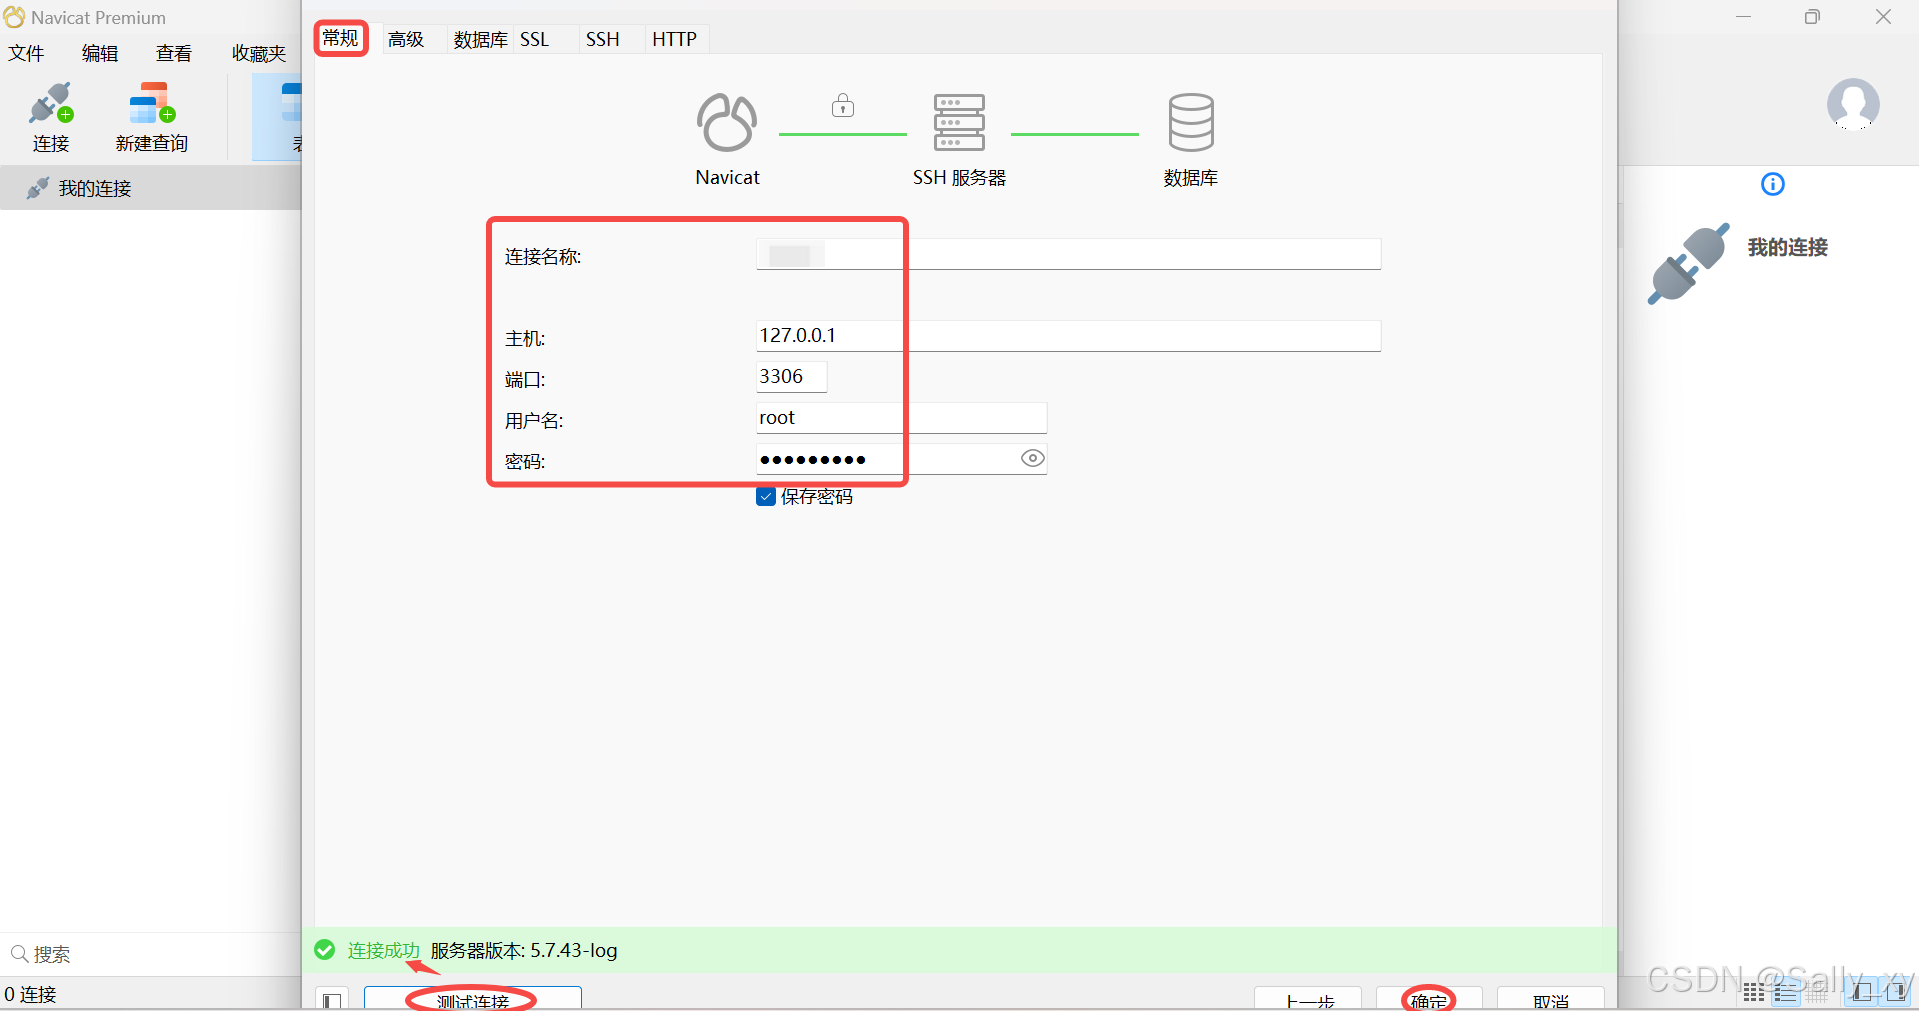Show the blue info icon panel
This screenshot has width=1919, height=1011.
(x=1772, y=184)
